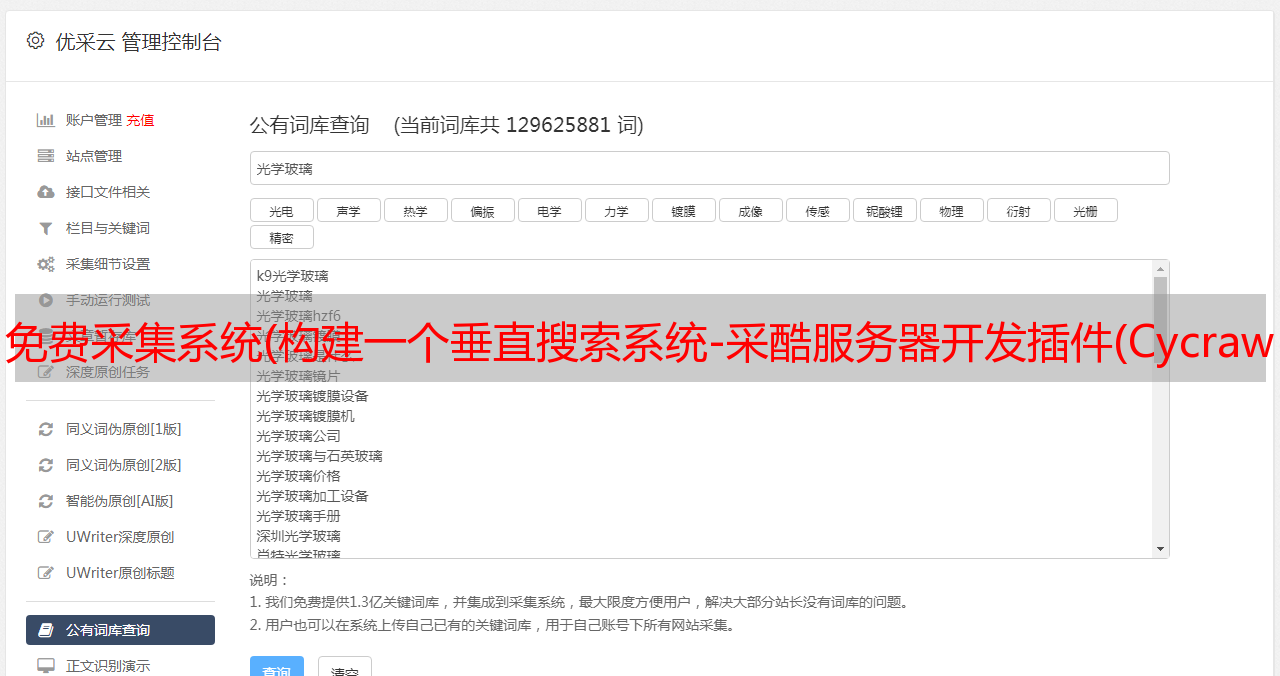Click the refresh icon for 同义词伪原创[2版]
Screen dimensions: 1280x676
tap(46, 465)
